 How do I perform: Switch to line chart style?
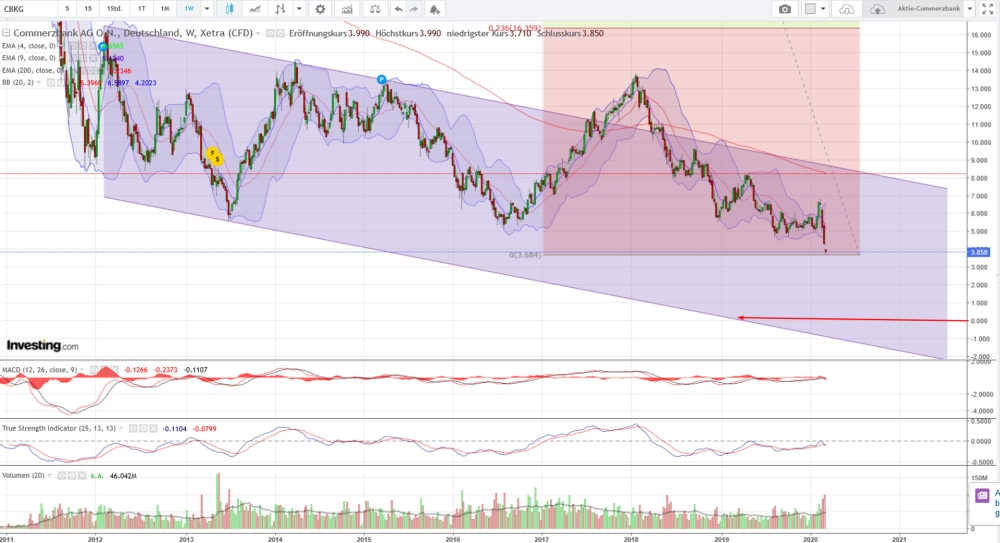tap(254, 9)
